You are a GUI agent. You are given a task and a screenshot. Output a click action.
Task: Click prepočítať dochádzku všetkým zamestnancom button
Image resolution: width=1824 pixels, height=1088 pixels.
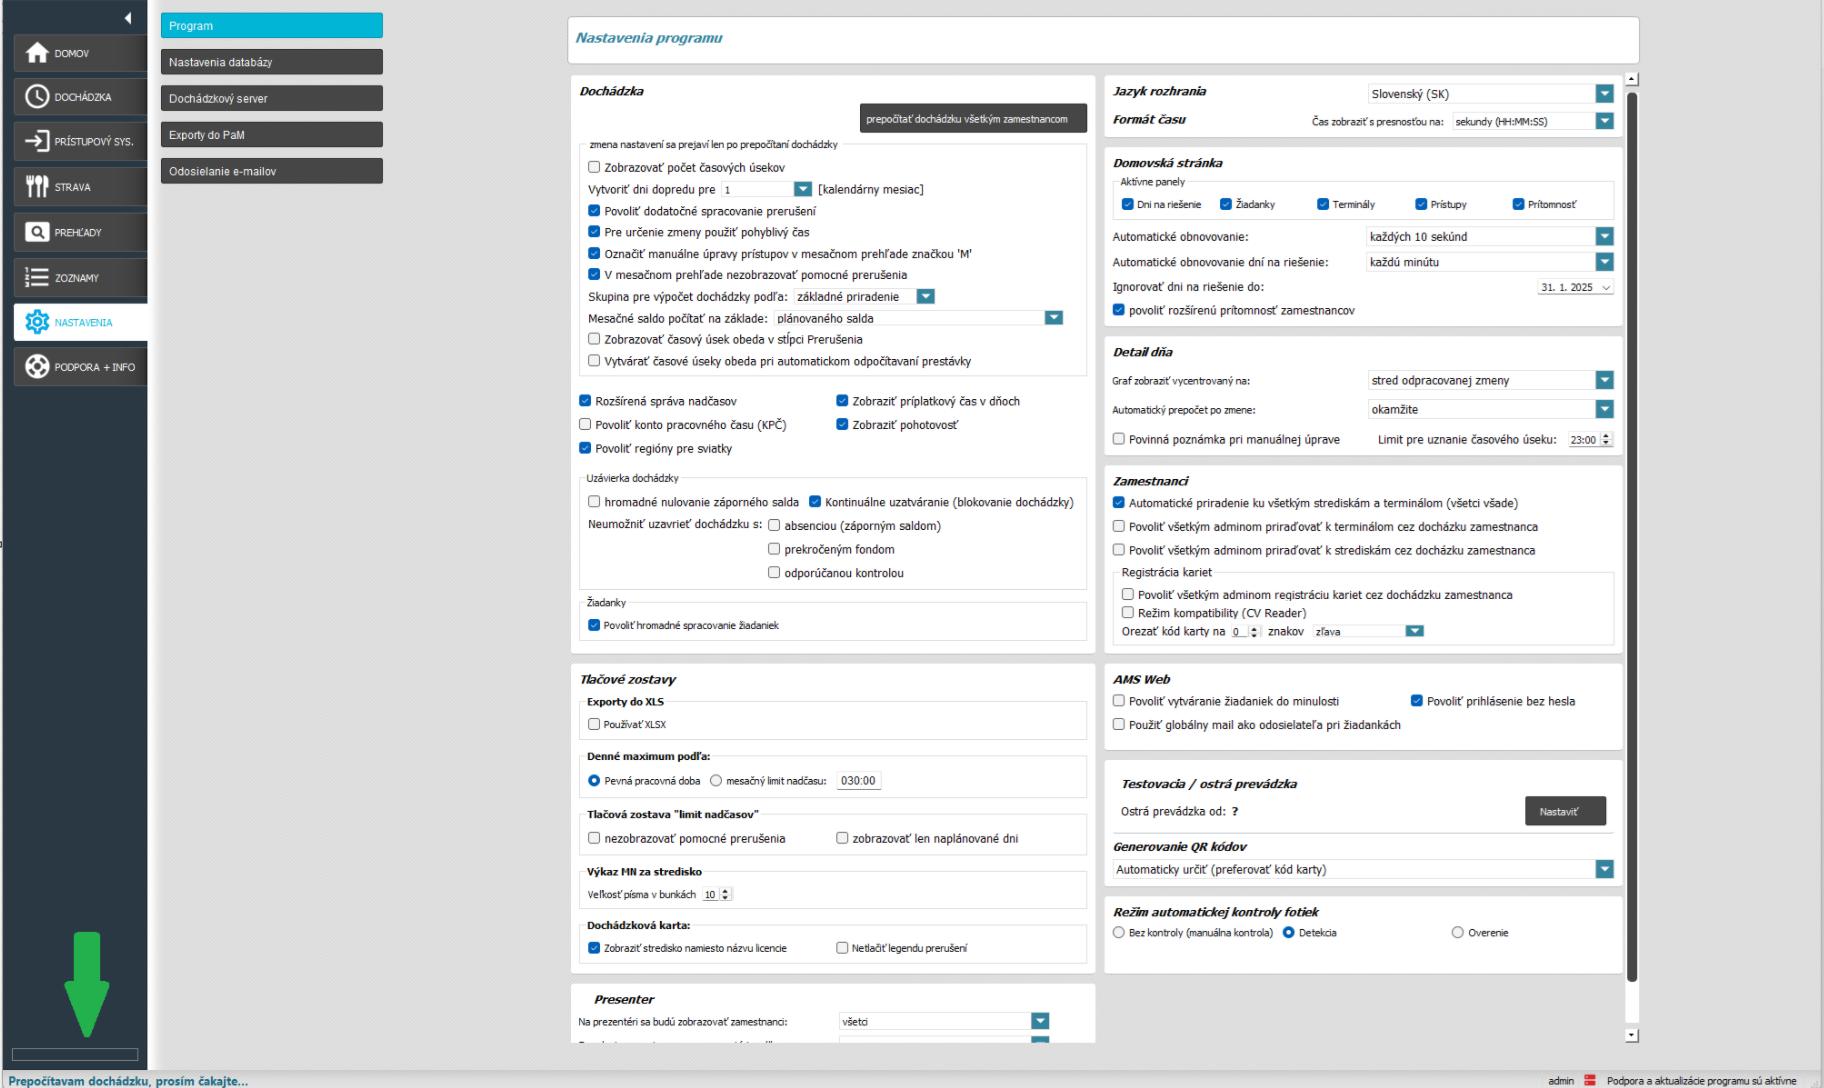point(966,119)
